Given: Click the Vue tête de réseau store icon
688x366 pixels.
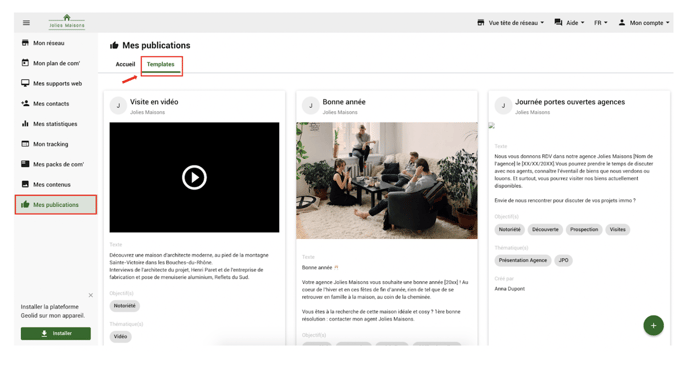Looking at the screenshot, I should click(x=481, y=22).
